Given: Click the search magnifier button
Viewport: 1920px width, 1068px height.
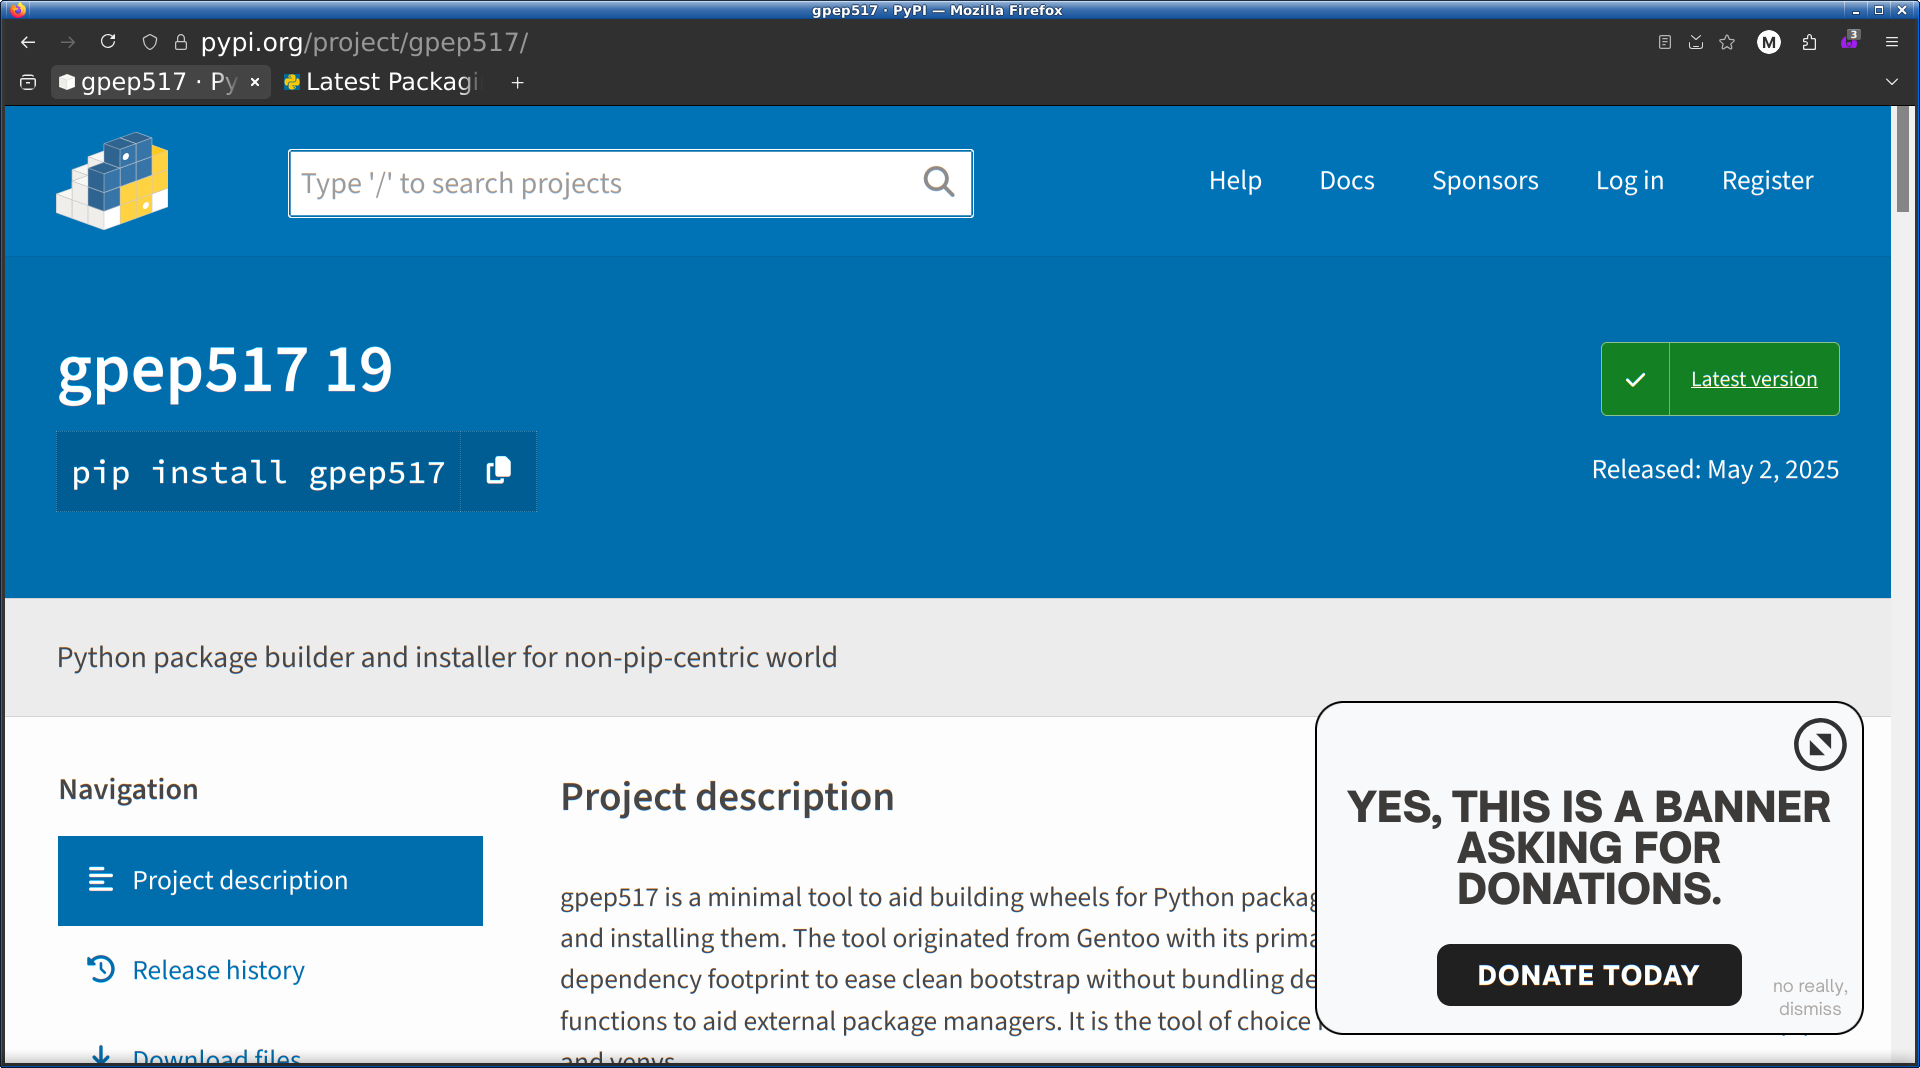Looking at the screenshot, I should coord(939,182).
